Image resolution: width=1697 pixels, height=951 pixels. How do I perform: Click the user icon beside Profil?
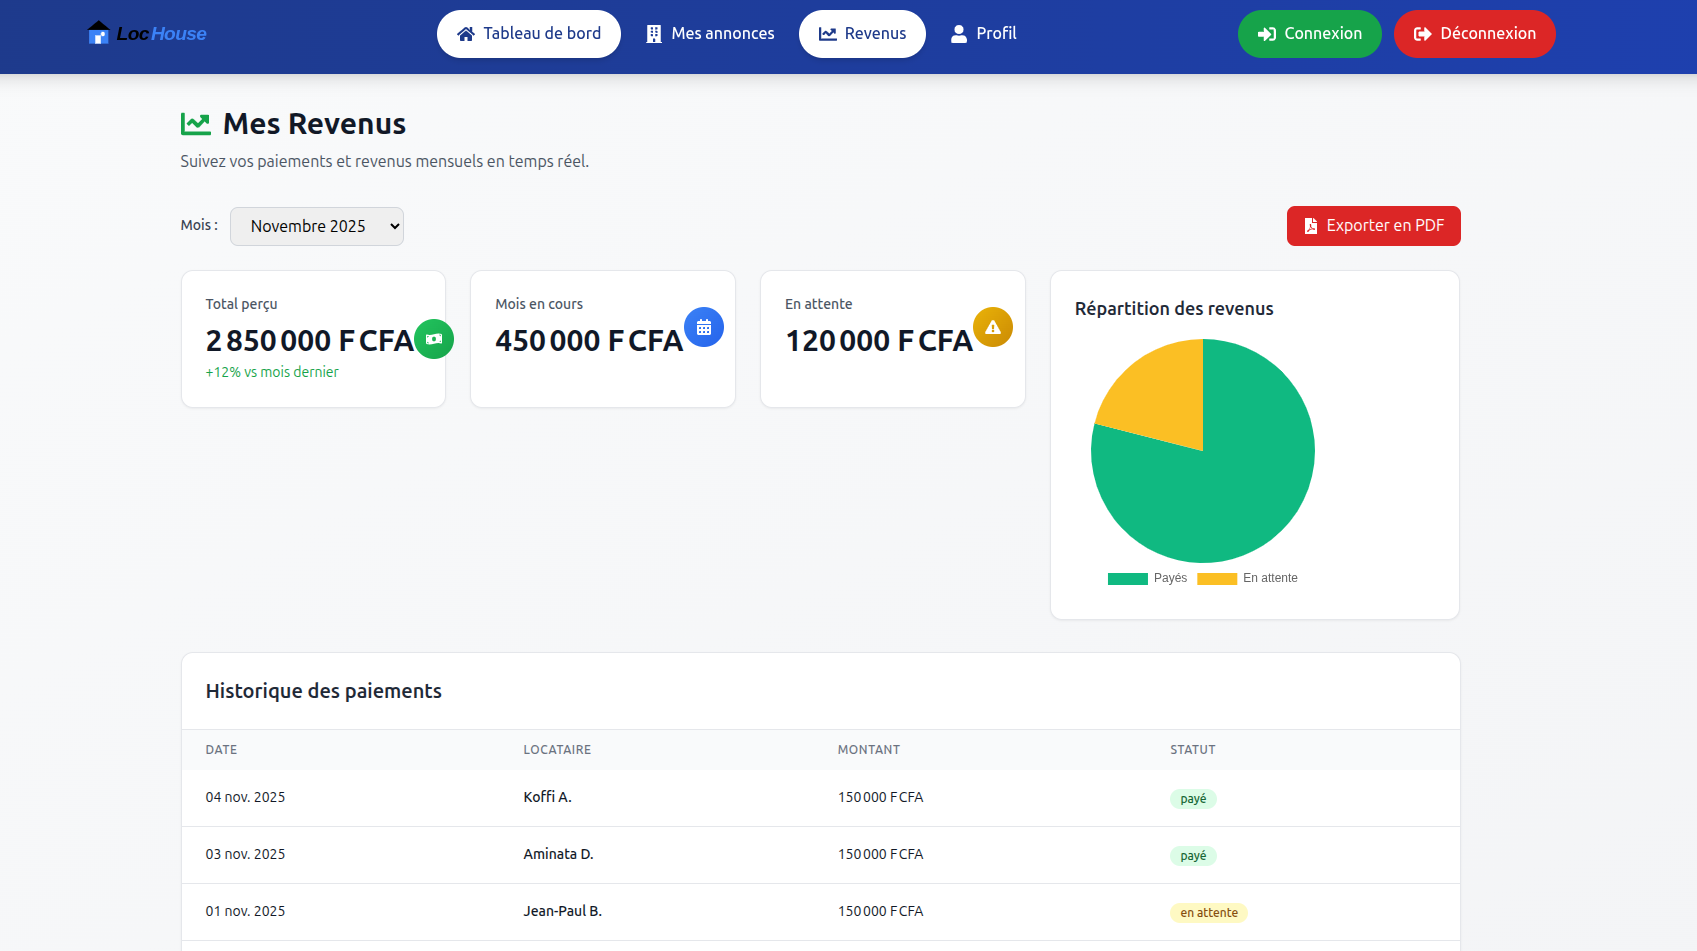point(959,34)
